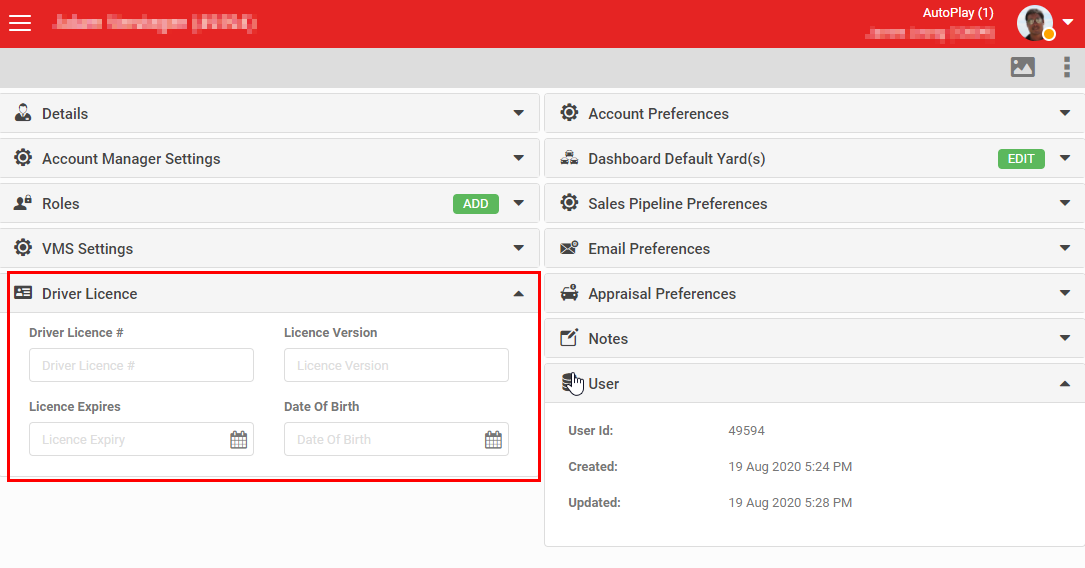The width and height of the screenshot is (1085, 568).
Task: Expand the Account Preferences panel arrow
Action: (x=1065, y=113)
